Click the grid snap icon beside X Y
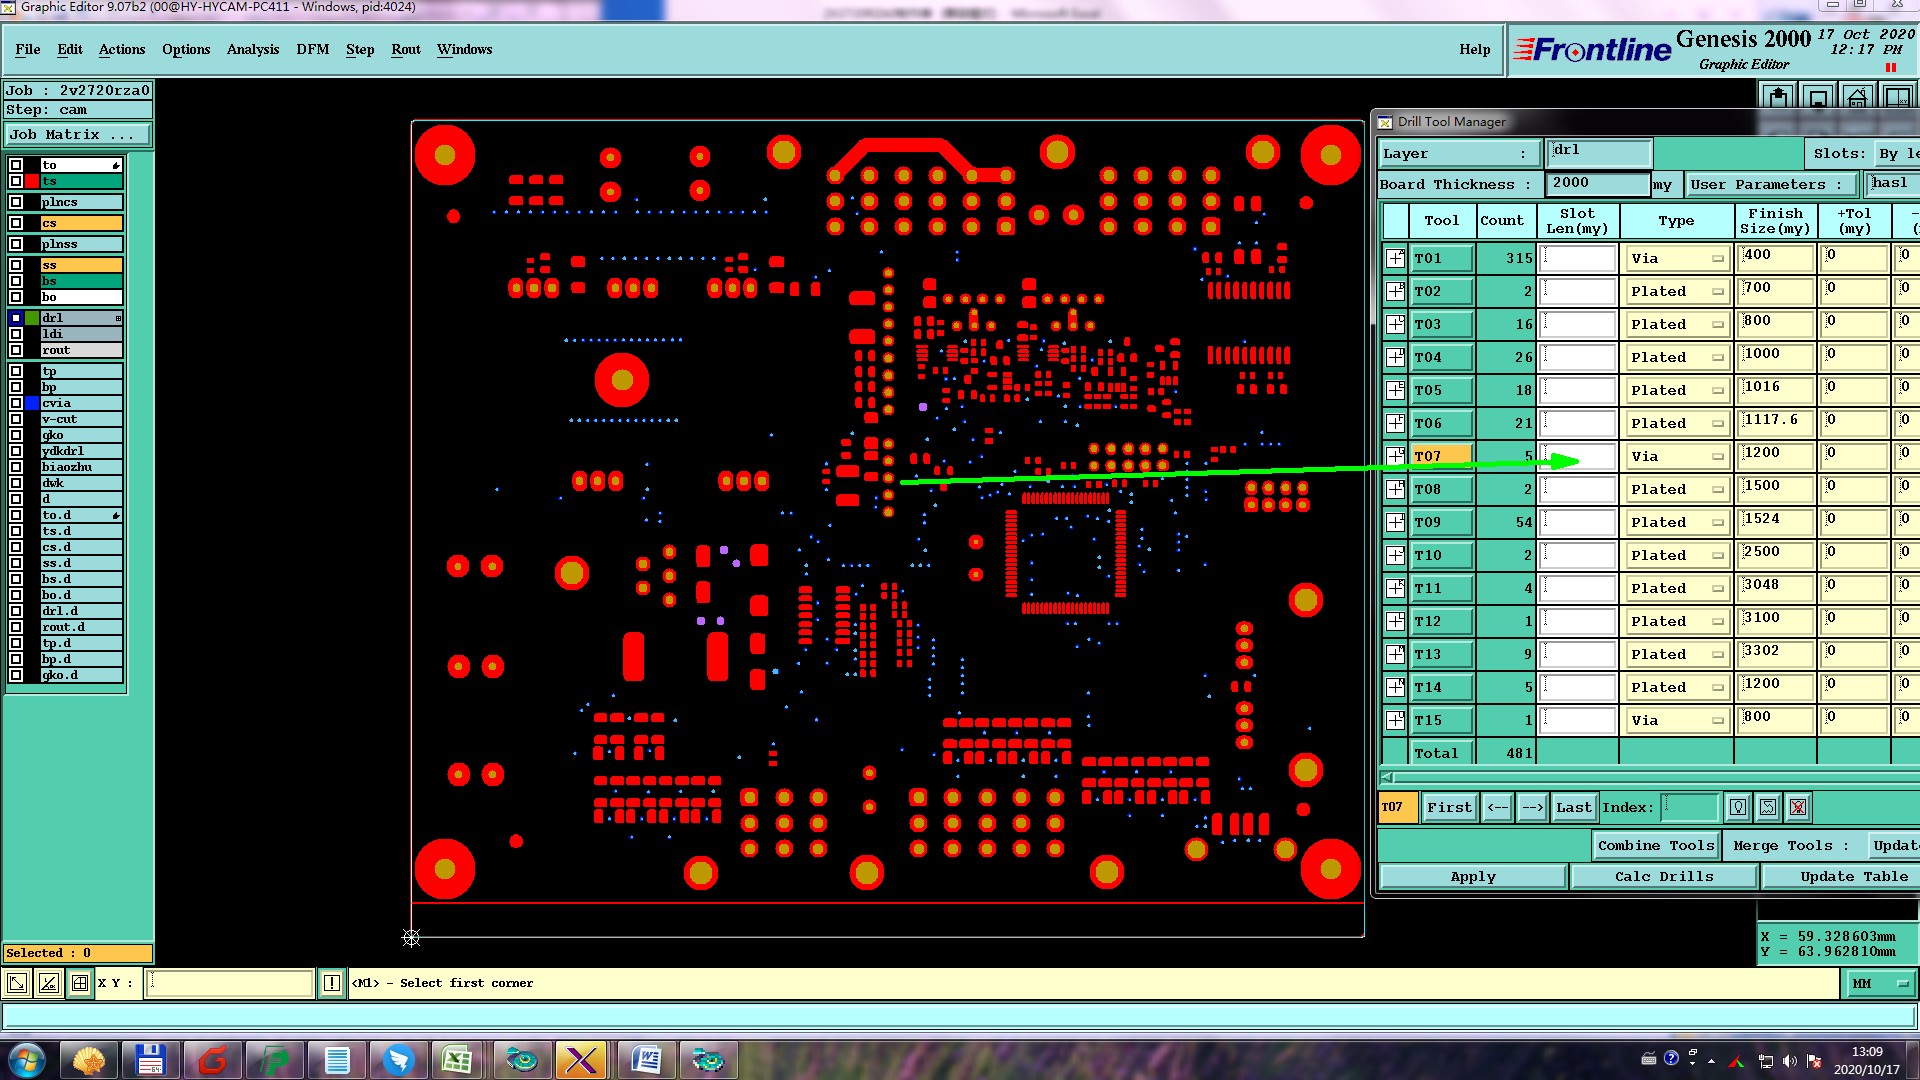 click(x=80, y=984)
